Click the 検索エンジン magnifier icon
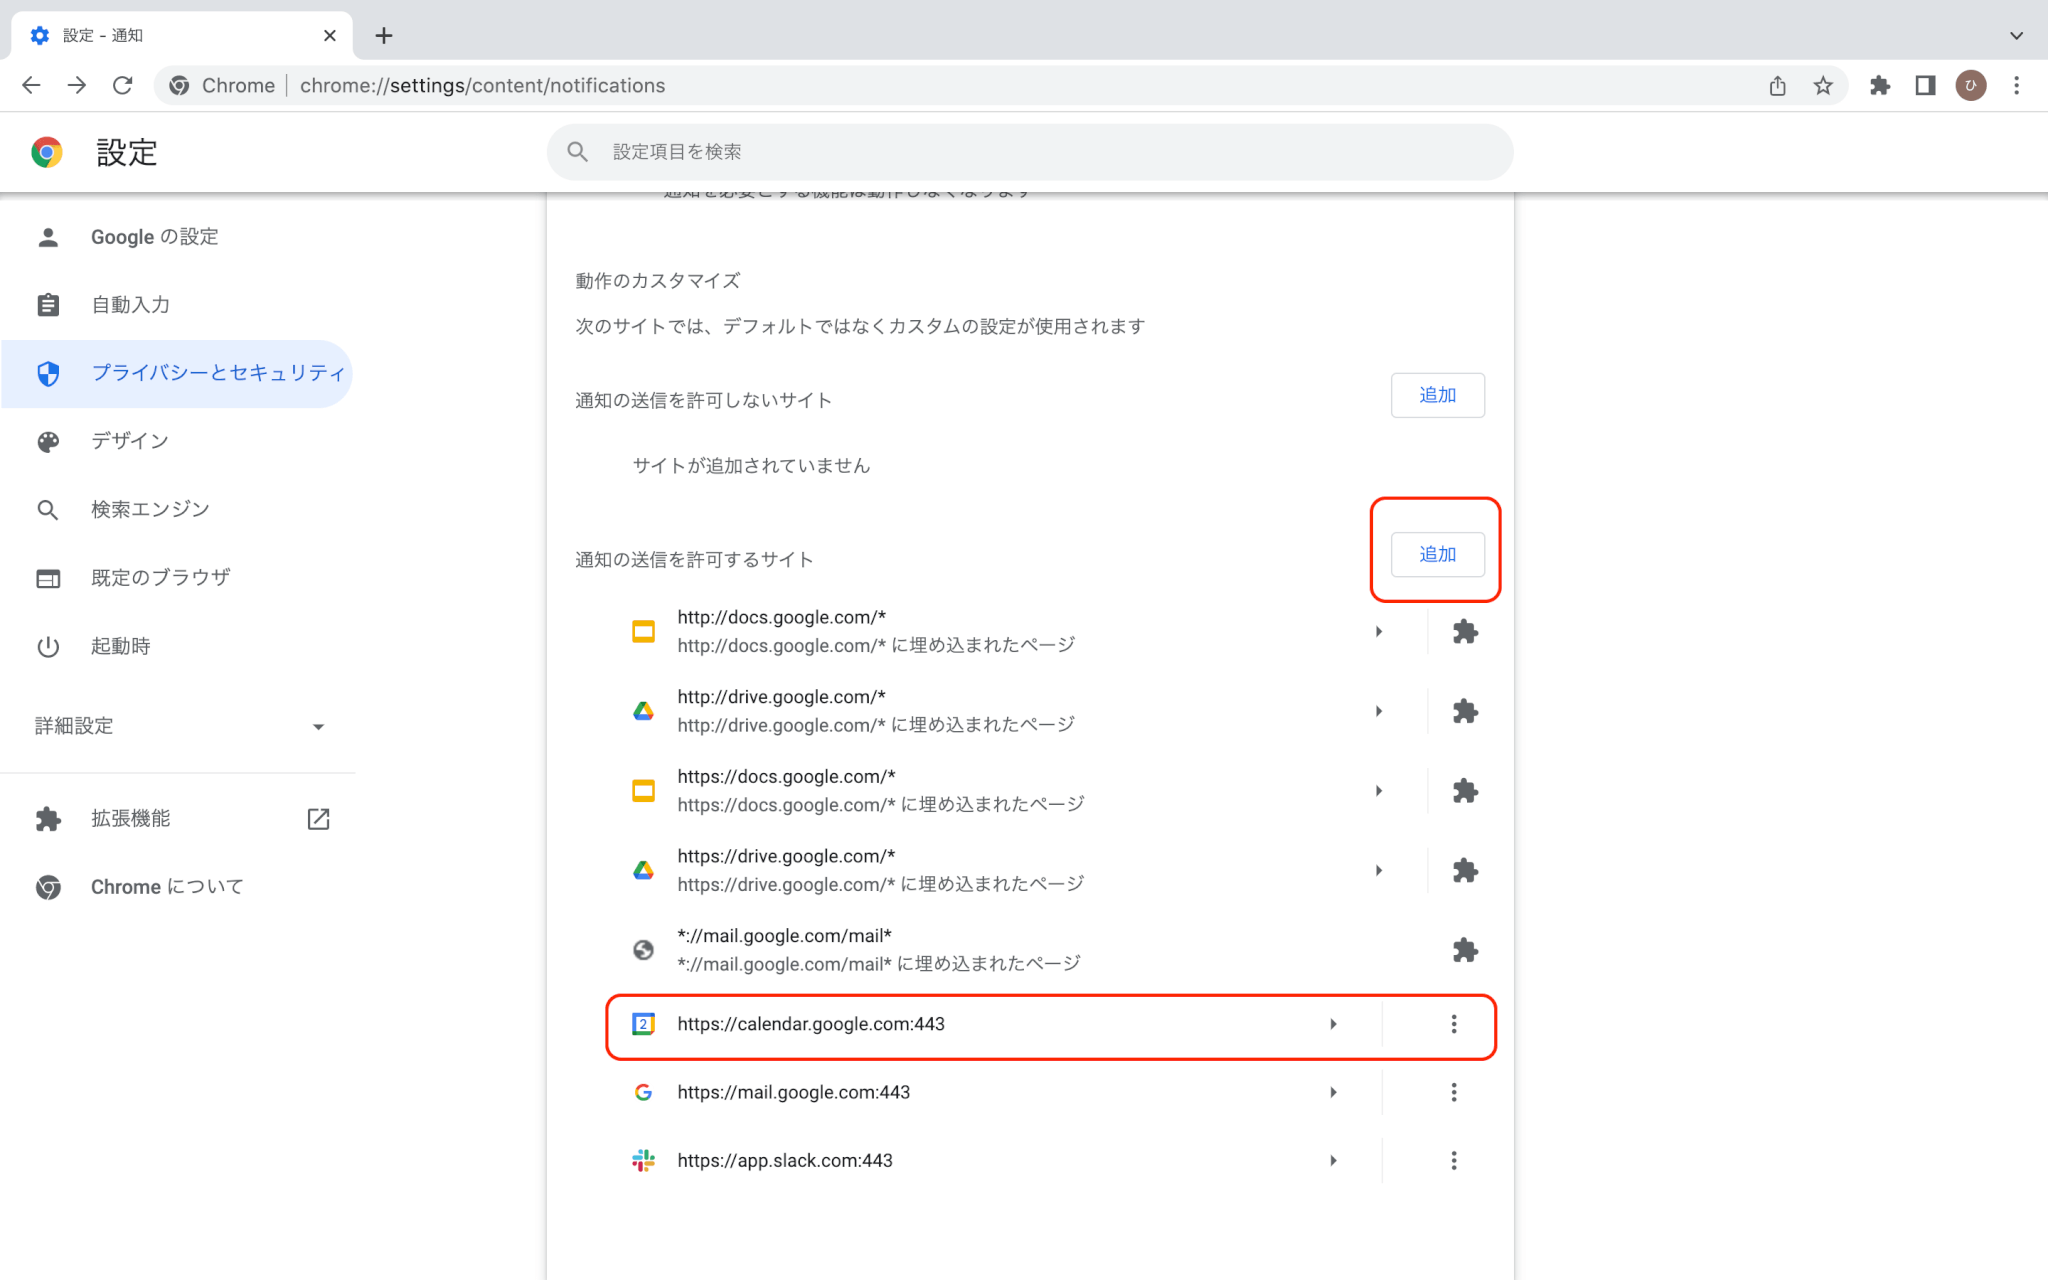Screen dimensions: 2048x1280 click(x=48, y=509)
